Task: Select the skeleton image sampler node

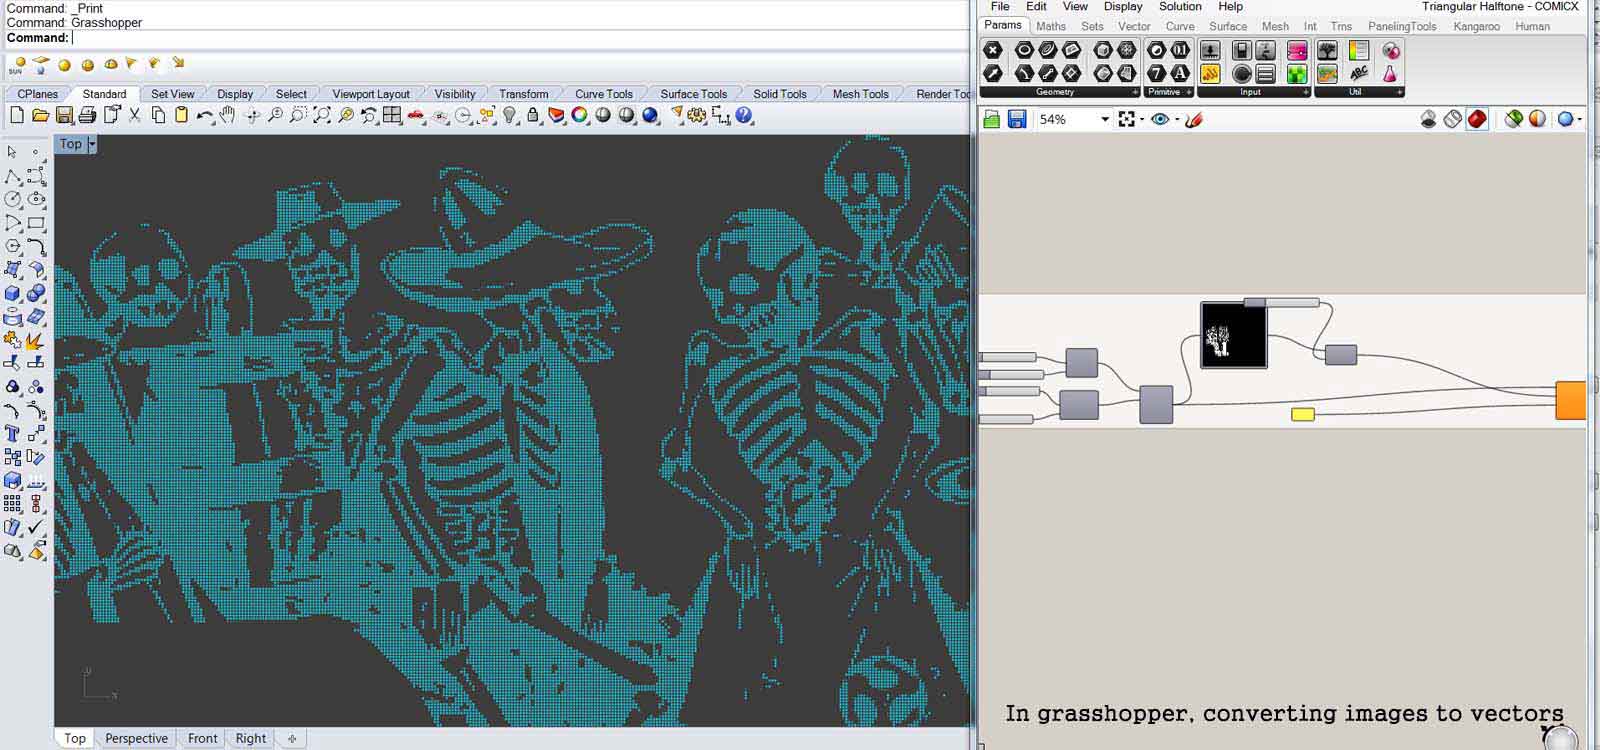Action: click(x=1234, y=336)
